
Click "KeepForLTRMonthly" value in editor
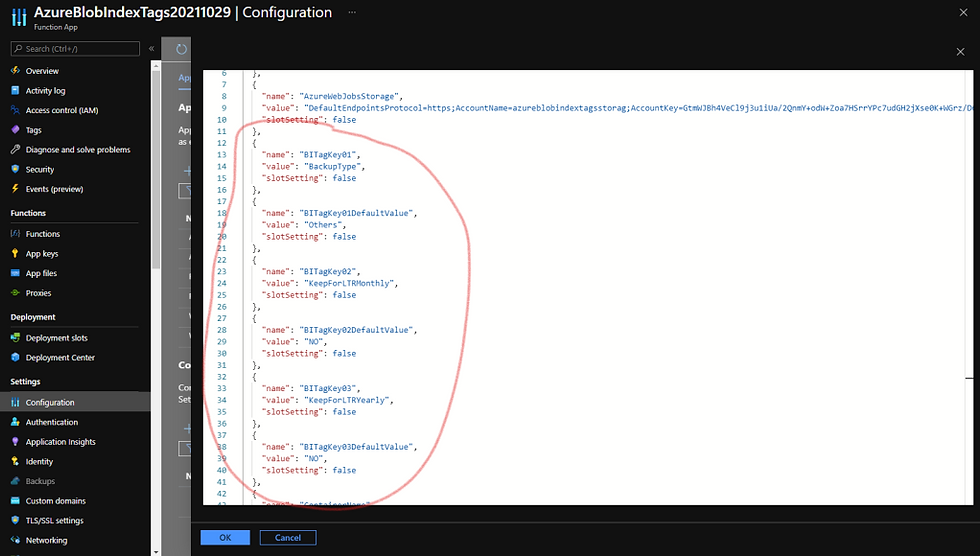(350, 283)
